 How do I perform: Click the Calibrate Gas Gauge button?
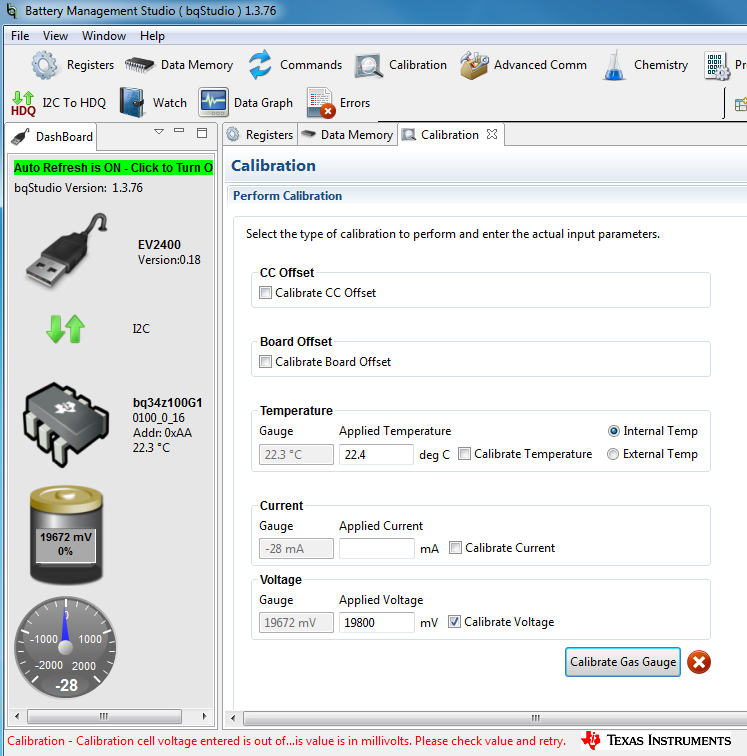(x=623, y=662)
